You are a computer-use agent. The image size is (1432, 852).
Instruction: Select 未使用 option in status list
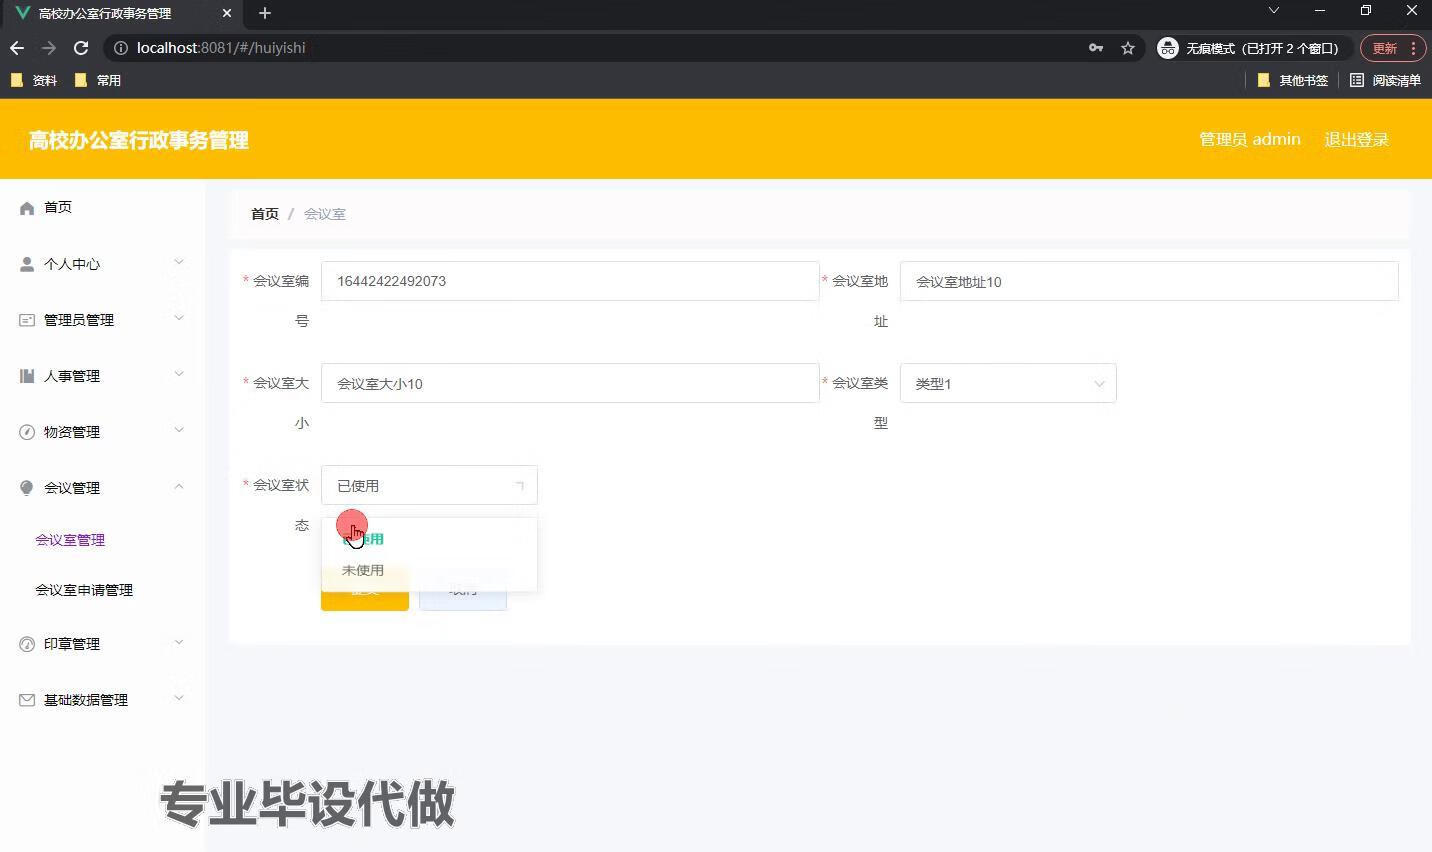(429, 570)
